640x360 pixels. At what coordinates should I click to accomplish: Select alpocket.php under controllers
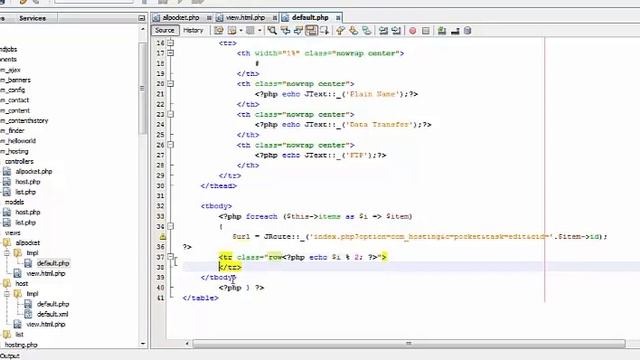34,171
